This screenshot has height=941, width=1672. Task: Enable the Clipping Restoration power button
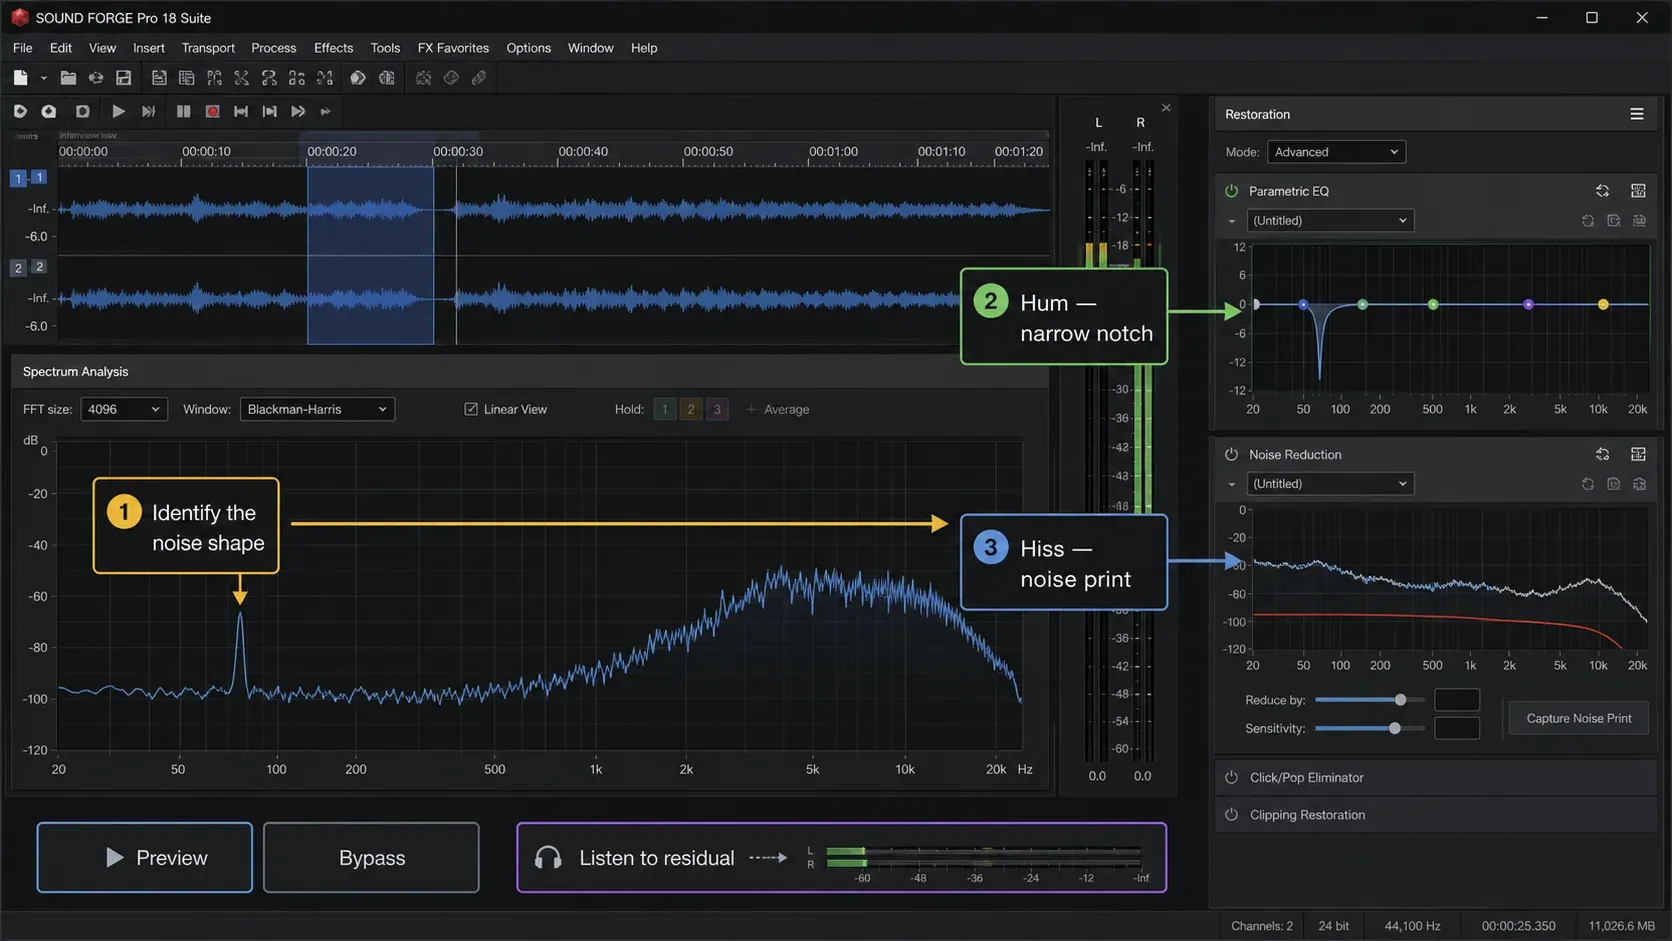(1232, 815)
